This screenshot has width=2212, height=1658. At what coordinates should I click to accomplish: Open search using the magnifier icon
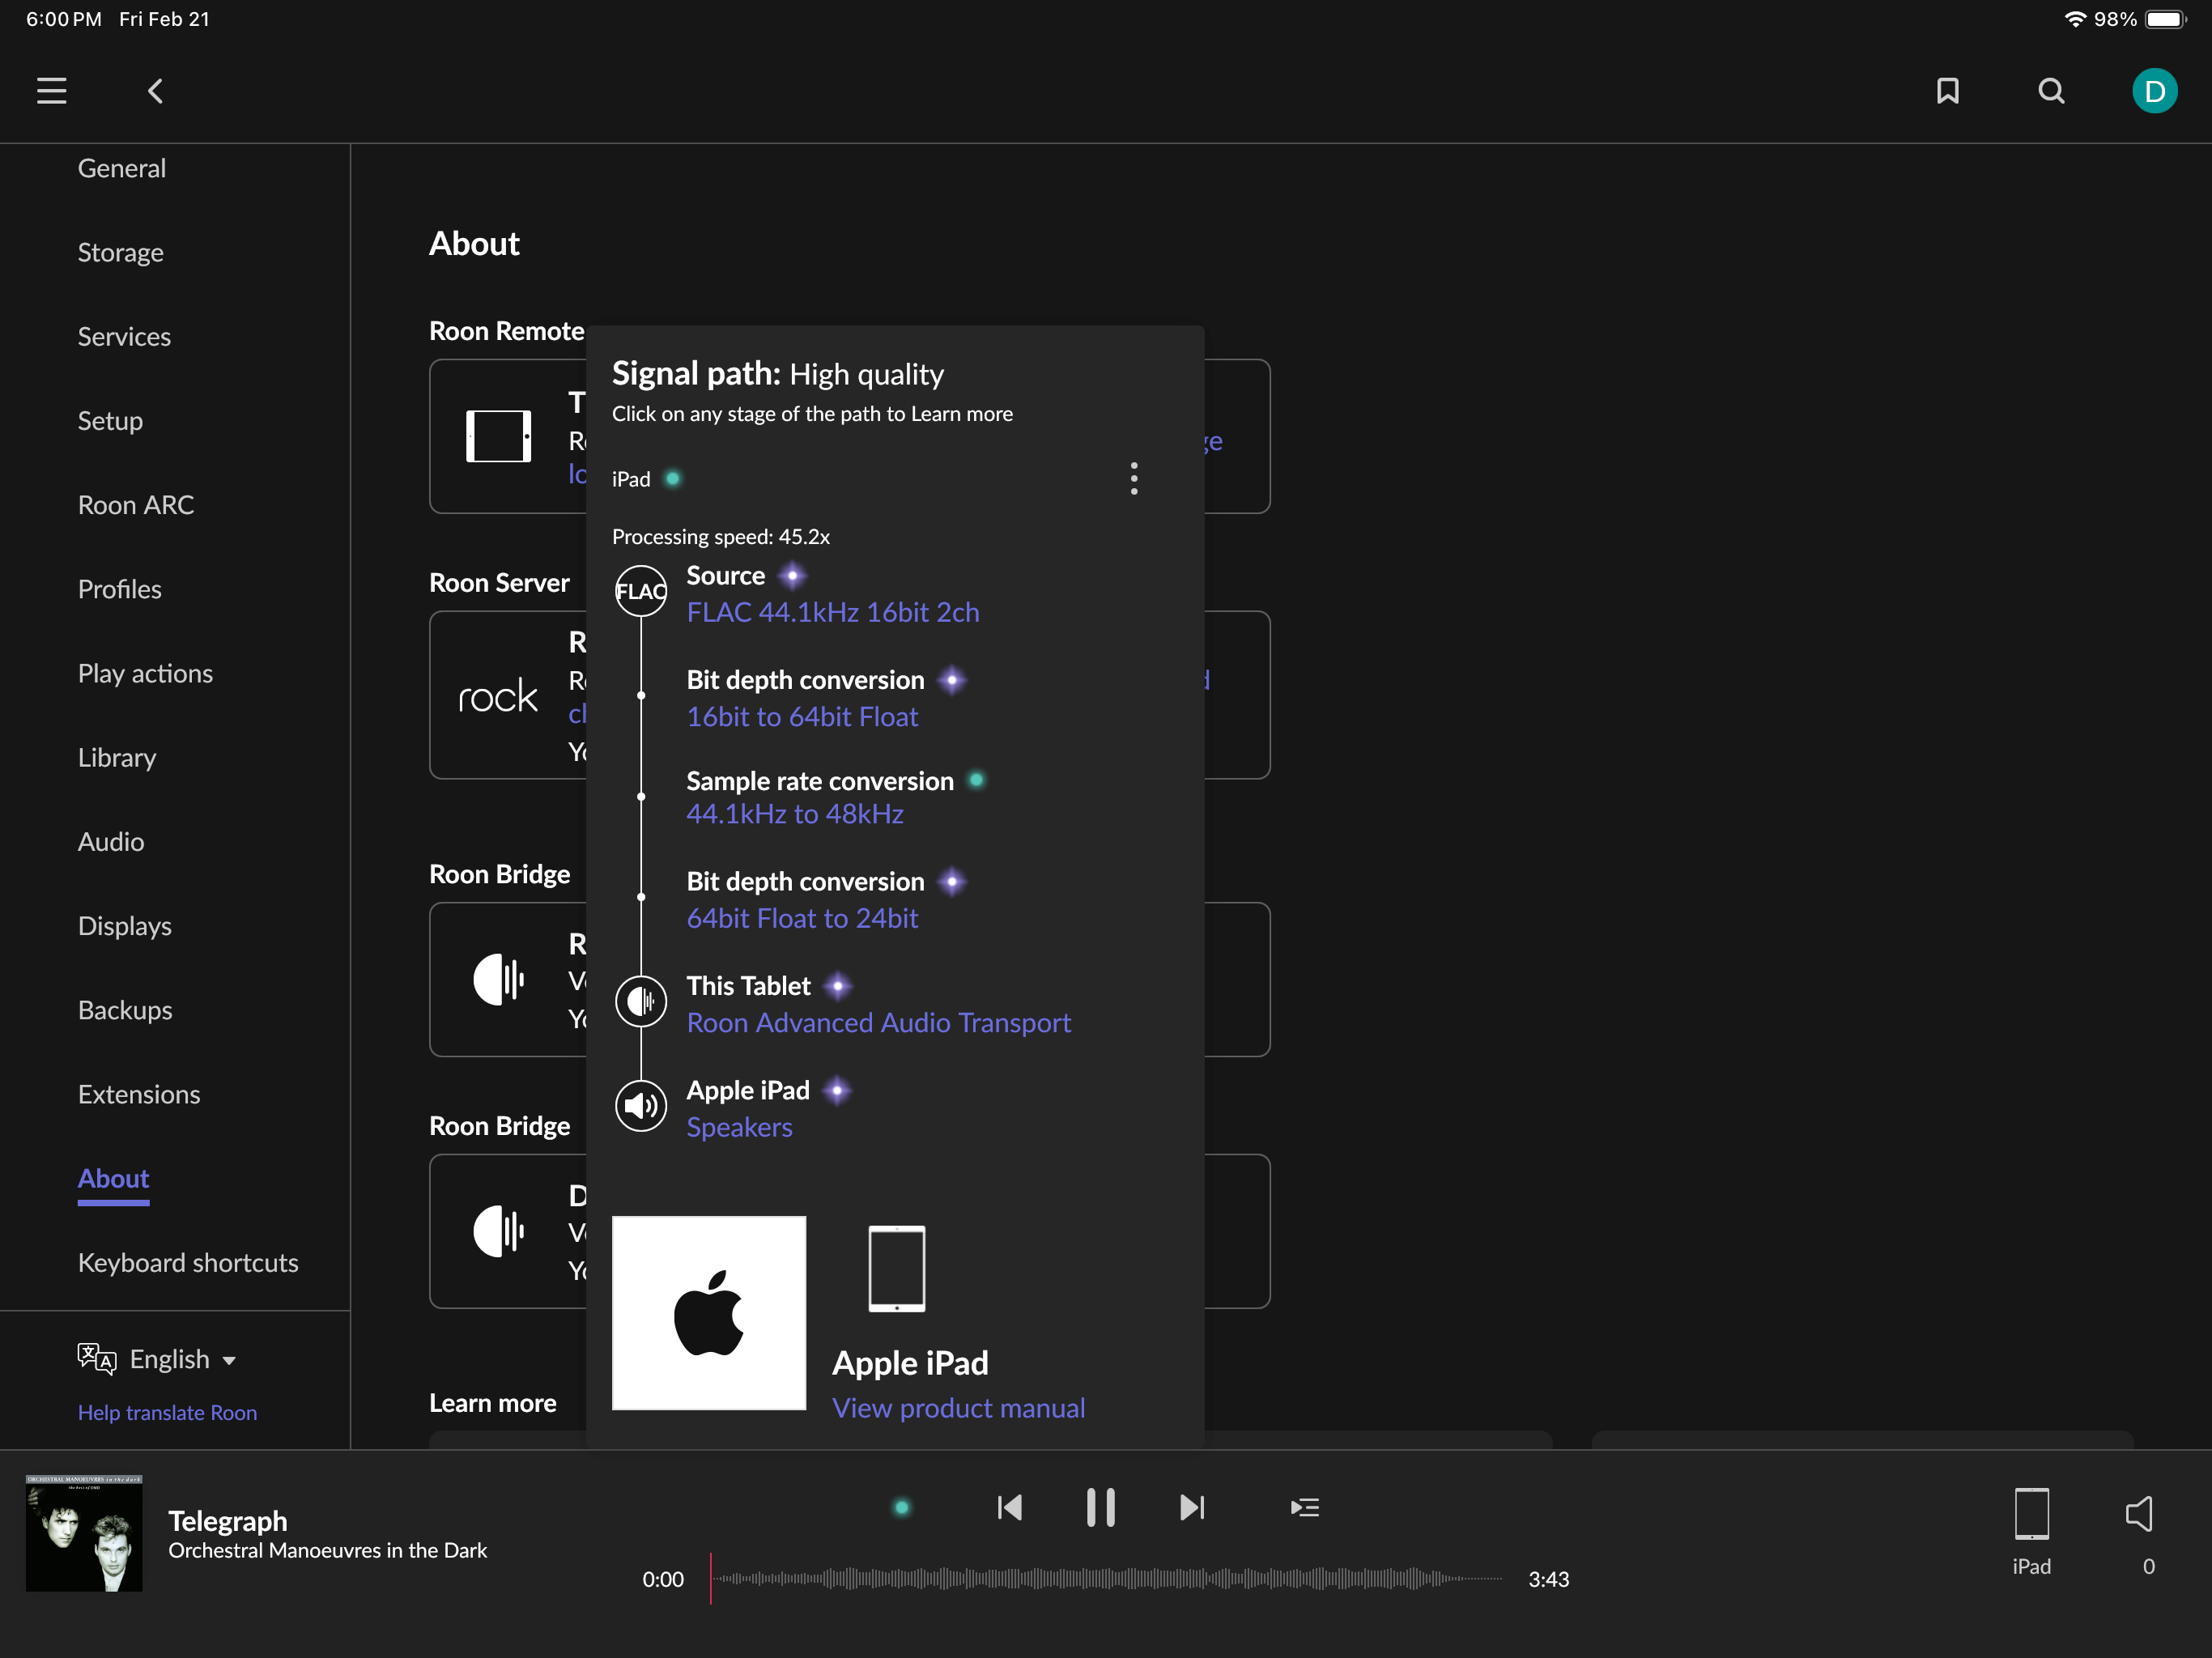click(2051, 91)
